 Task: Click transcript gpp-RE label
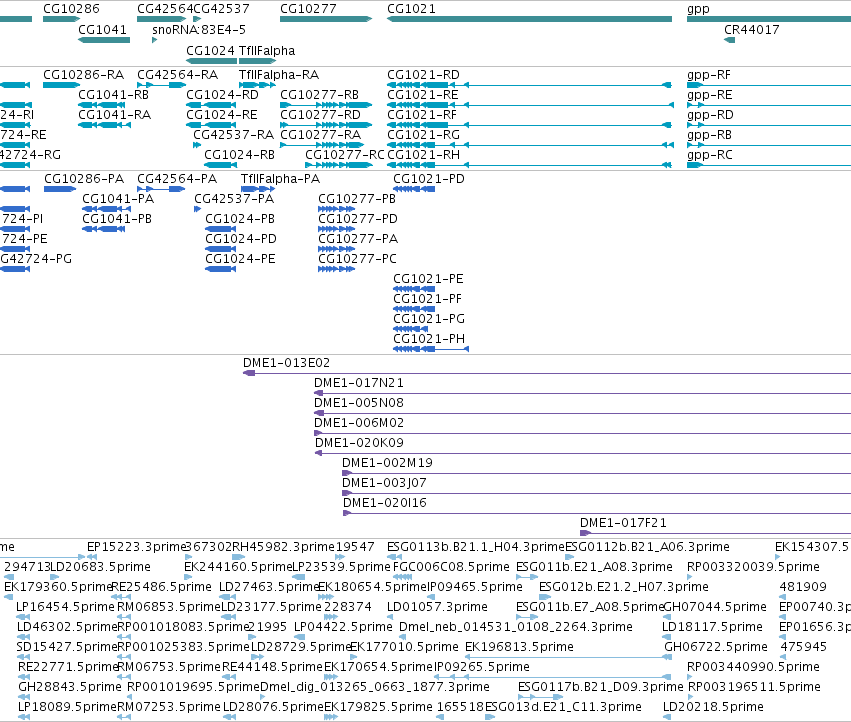pyautogui.click(x=708, y=94)
